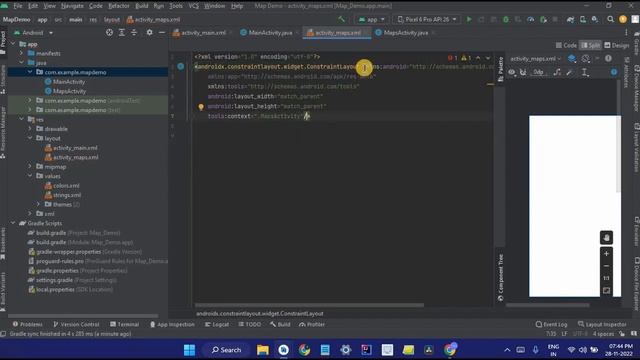Open the Navigate menu
Image resolution: width=640 pixels, height=360 pixels.
72,6
